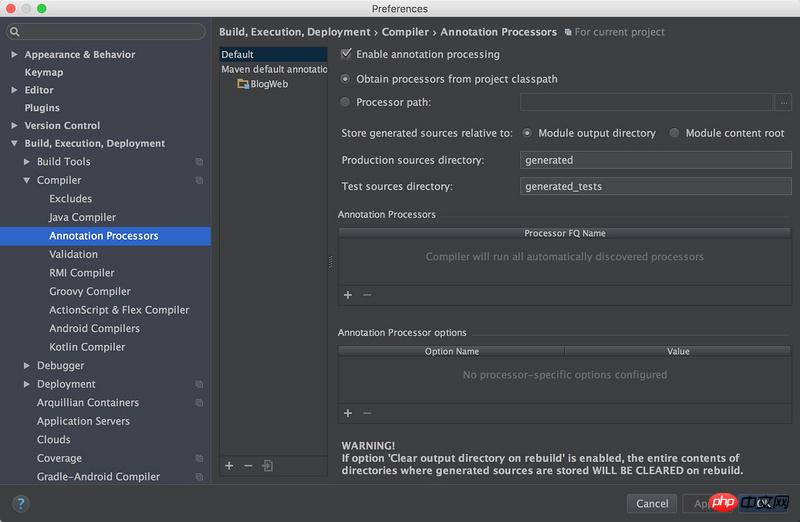Add an annotation processor FQ name
The image size is (800, 522).
[348, 295]
